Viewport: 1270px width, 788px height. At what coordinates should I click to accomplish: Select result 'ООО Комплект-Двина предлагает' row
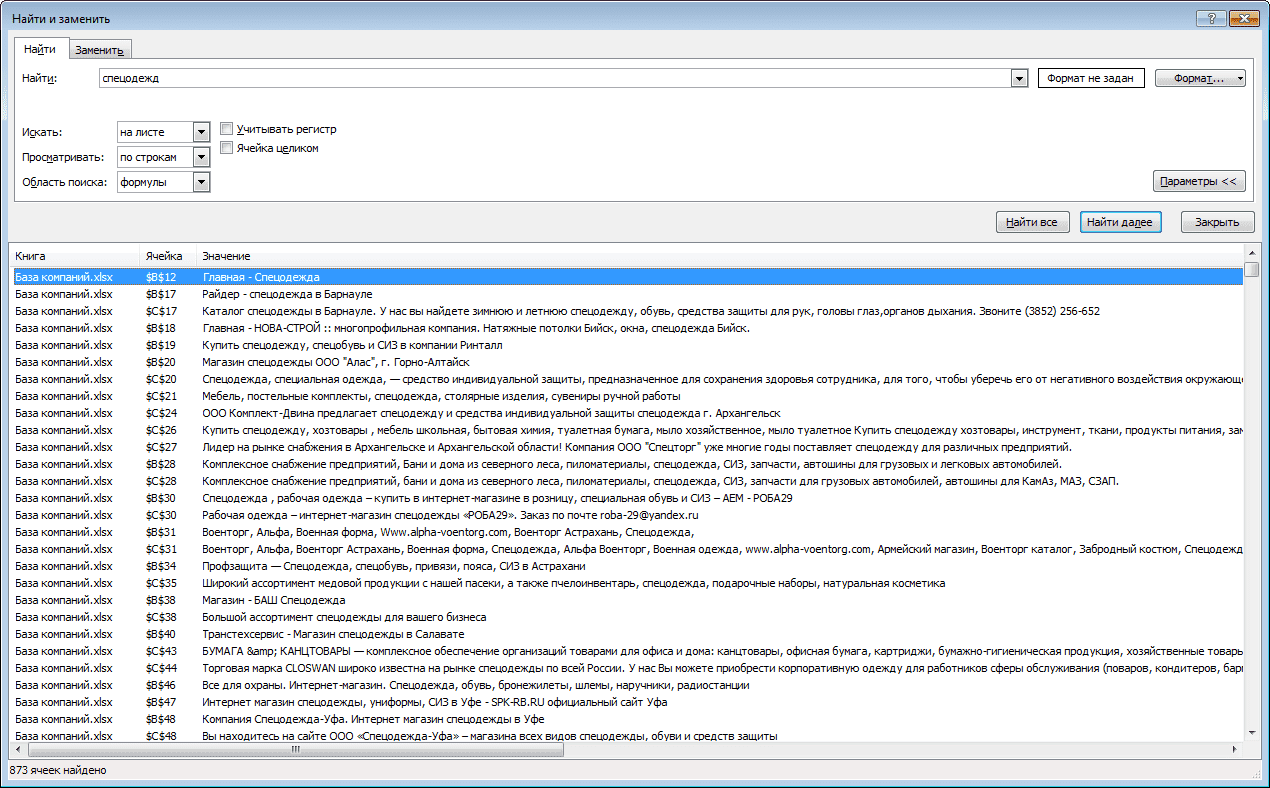click(627, 413)
